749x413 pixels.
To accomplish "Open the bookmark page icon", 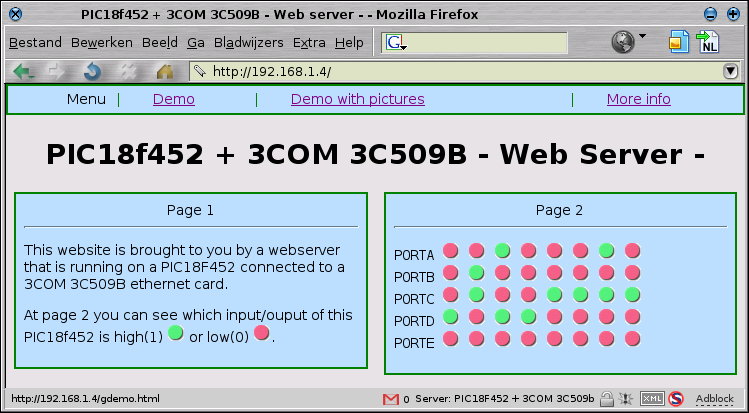I will (x=678, y=42).
